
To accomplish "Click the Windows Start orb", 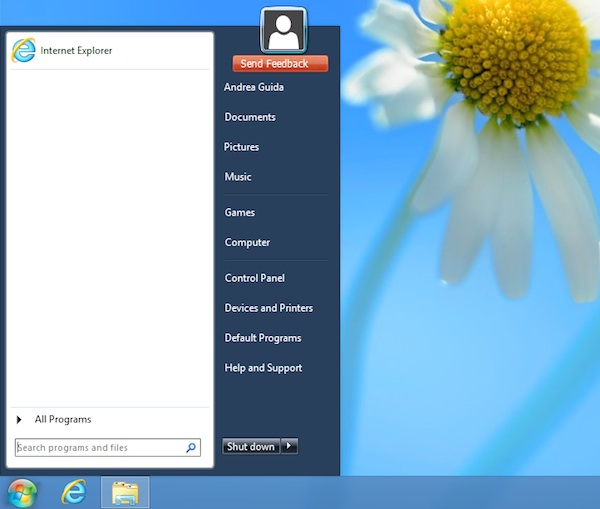I will 22,494.
